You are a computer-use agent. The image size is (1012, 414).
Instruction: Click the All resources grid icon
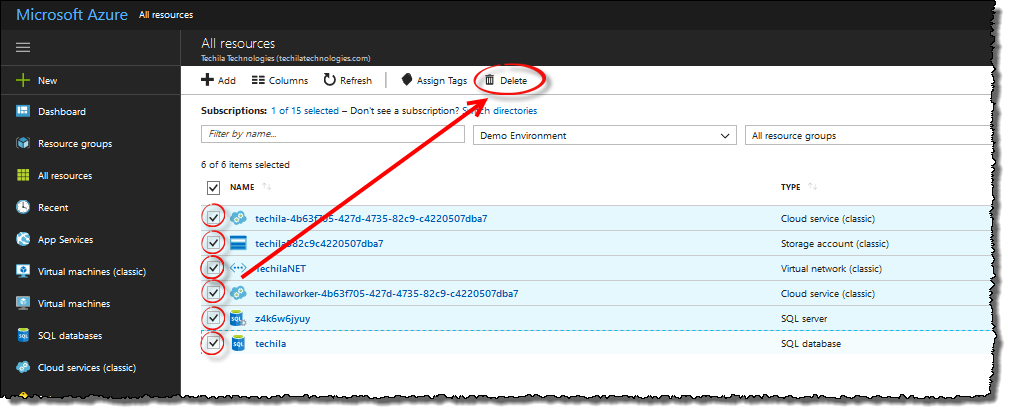23,176
